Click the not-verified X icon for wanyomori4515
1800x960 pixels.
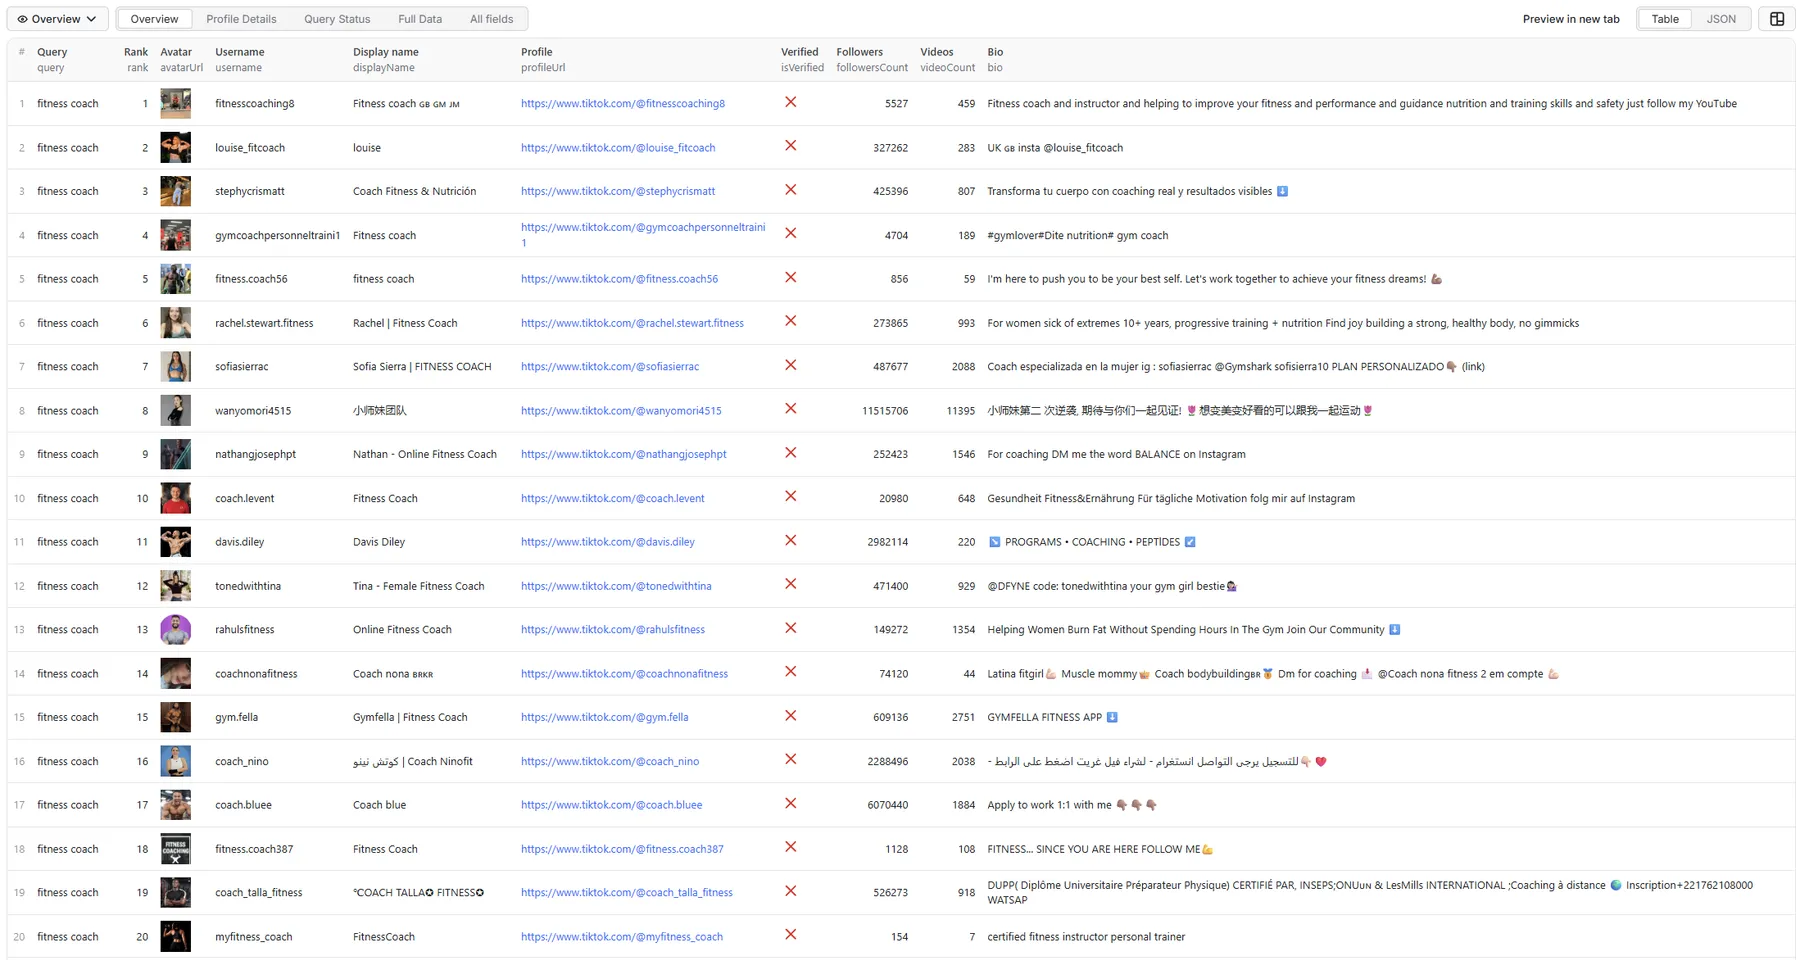pyautogui.click(x=791, y=409)
